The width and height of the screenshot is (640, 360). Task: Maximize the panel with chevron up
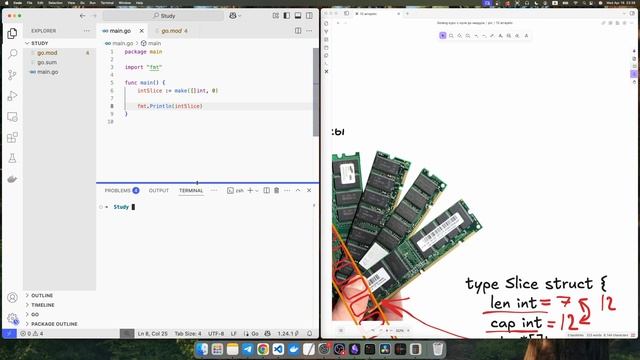pos(298,191)
